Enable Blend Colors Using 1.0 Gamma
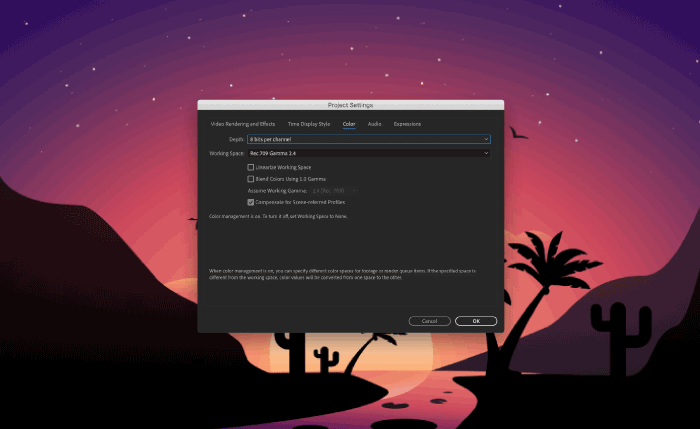 250,179
